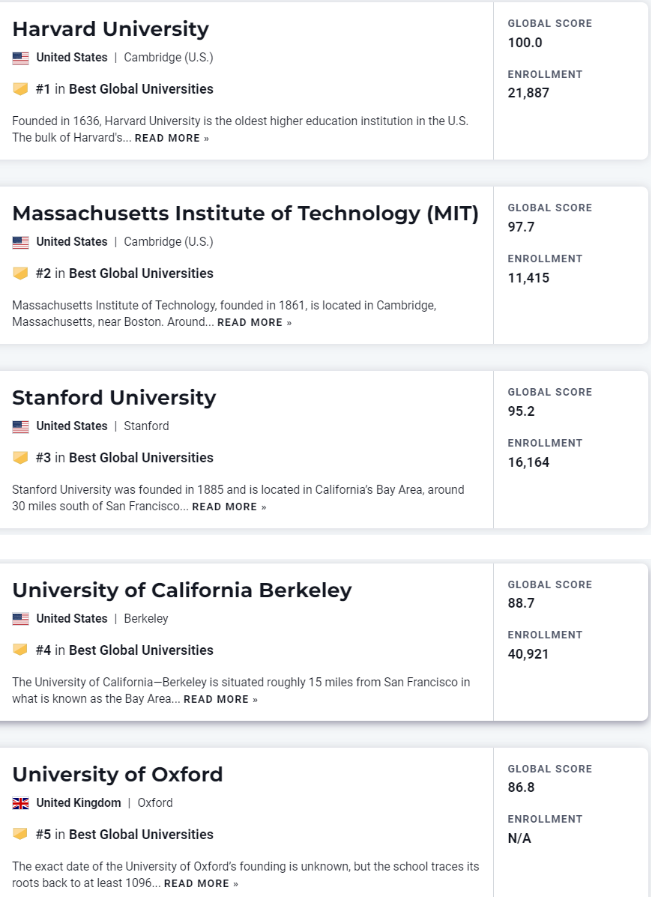The width and height of the screenshot is (651, 897).
Task: Open Massachusetts Institute of Technology (MIT) heading
Action: pos(245,213)
